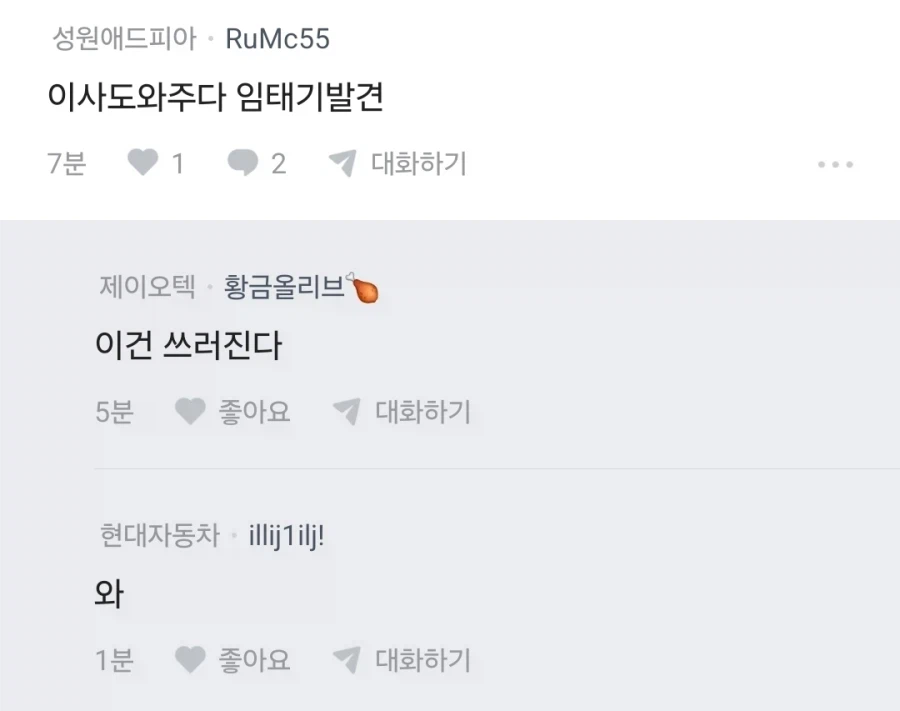Click the paper plane icon on 제이오텍's comment
Image resolution: width=900 pixels, height=711 pixels.
[x=345, y=411]
